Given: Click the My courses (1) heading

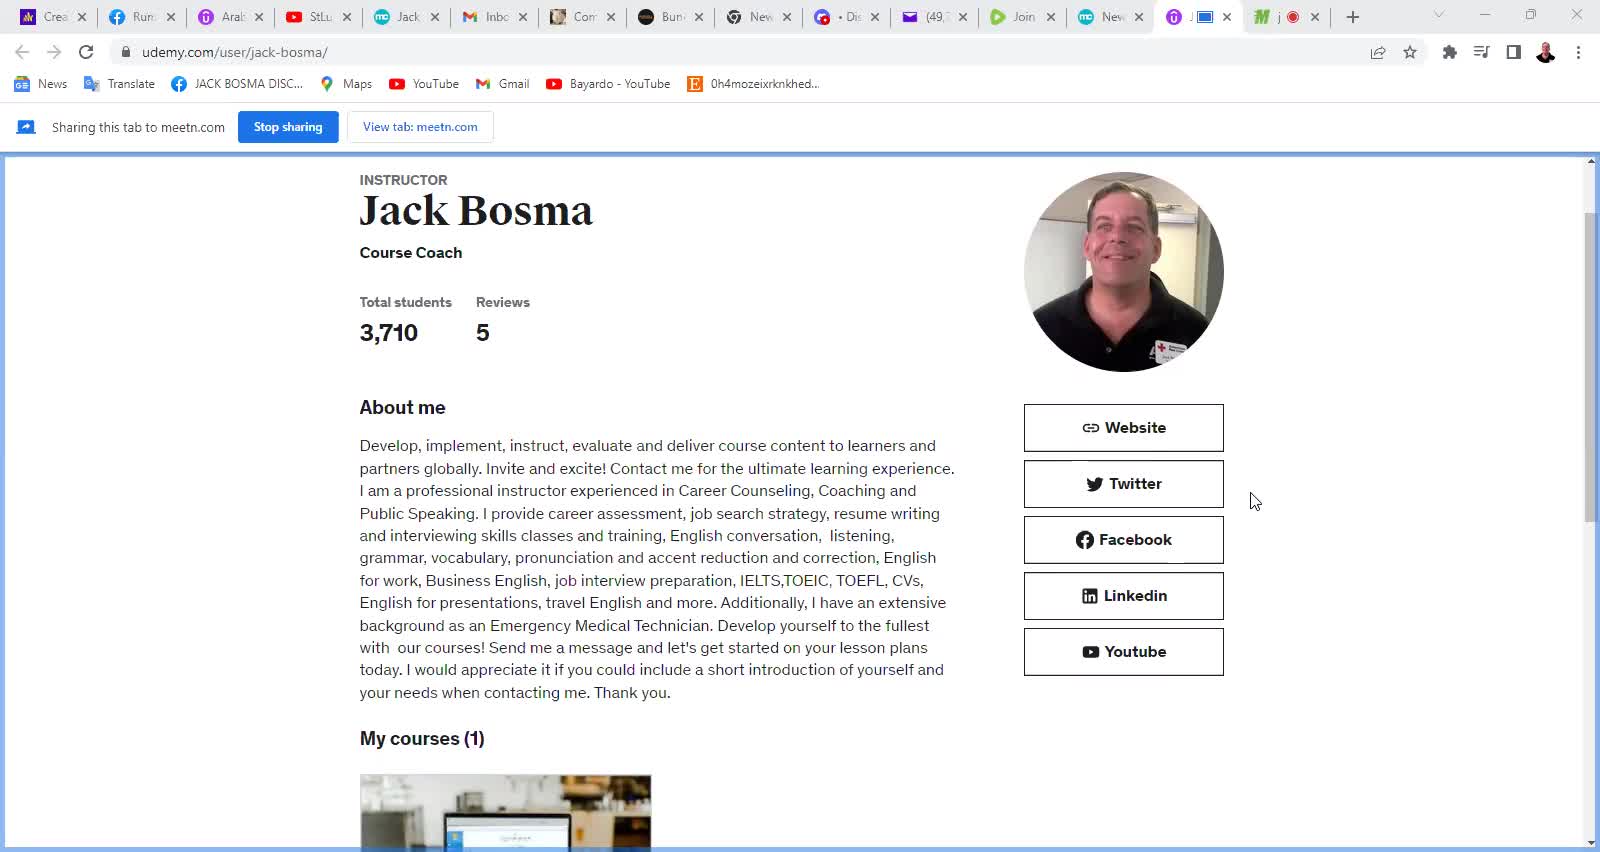Looking at the screenshot, I should pos(422,739).
